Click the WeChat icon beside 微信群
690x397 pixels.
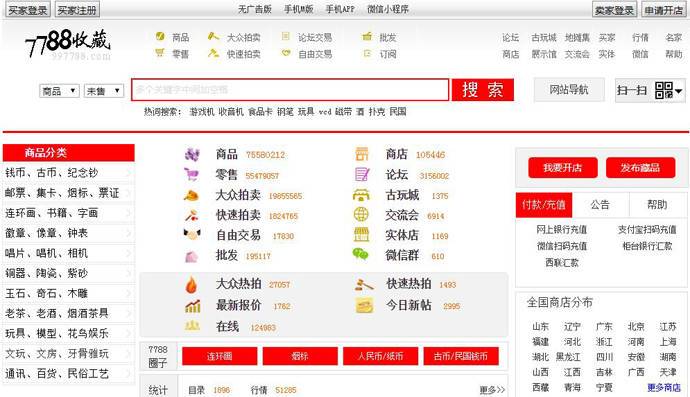360,254
